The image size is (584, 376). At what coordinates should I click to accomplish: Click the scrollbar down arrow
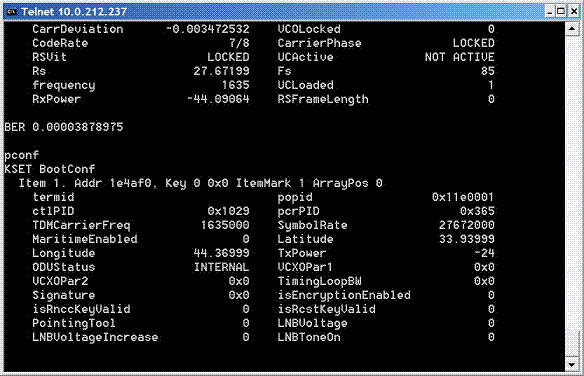572,364
